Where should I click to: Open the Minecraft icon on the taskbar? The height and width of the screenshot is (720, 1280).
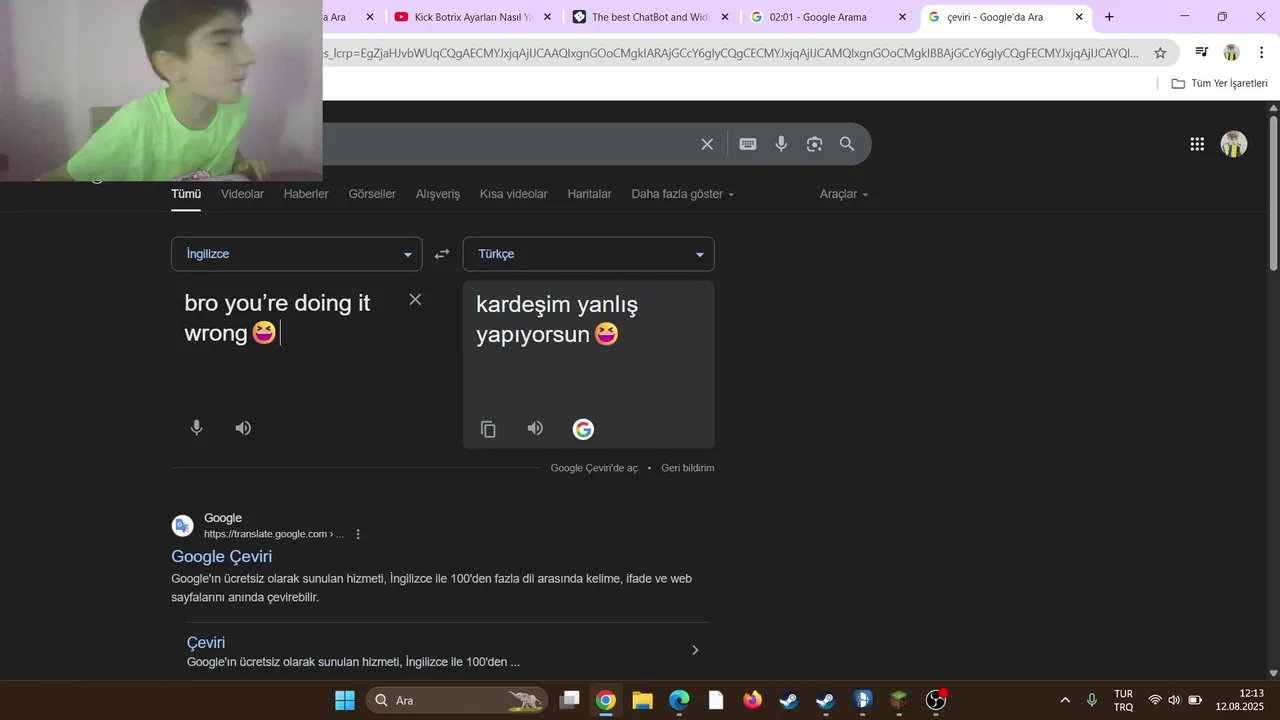899,700
